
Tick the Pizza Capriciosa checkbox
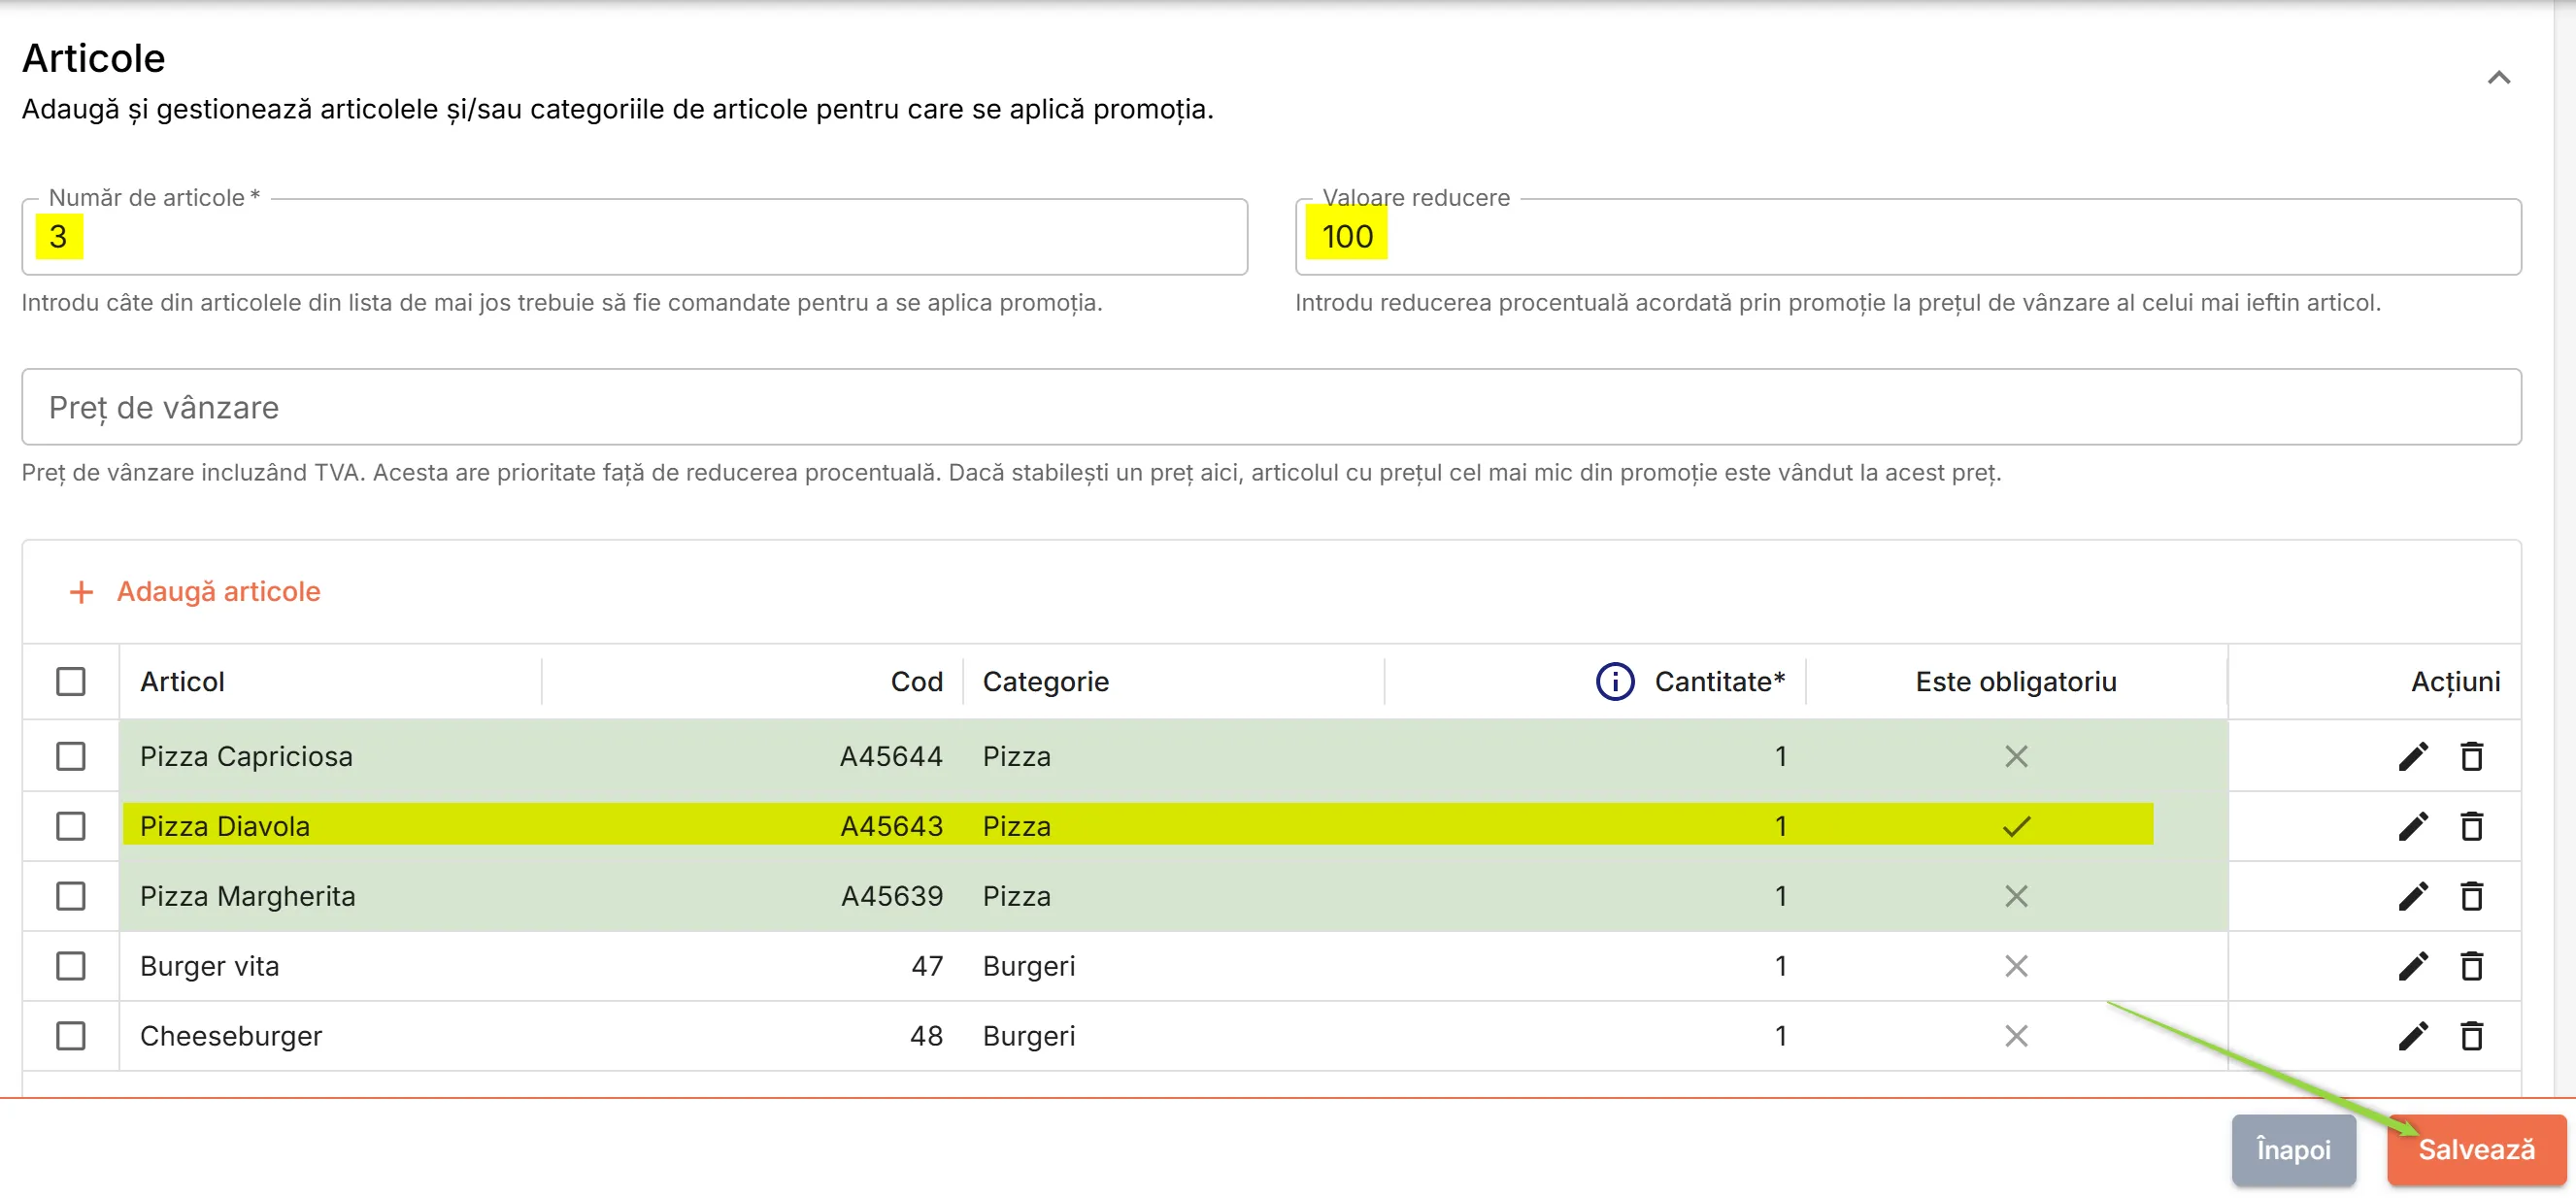(70, 757)
